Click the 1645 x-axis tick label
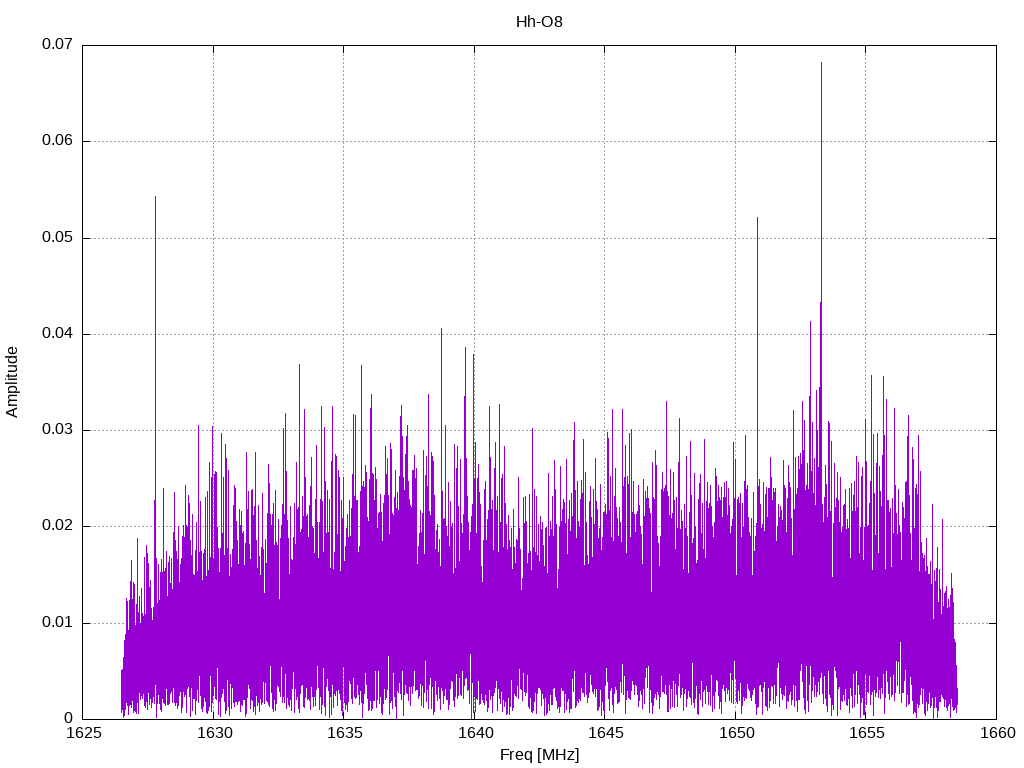Screen dimensions: 1024x768 (605, 734)
